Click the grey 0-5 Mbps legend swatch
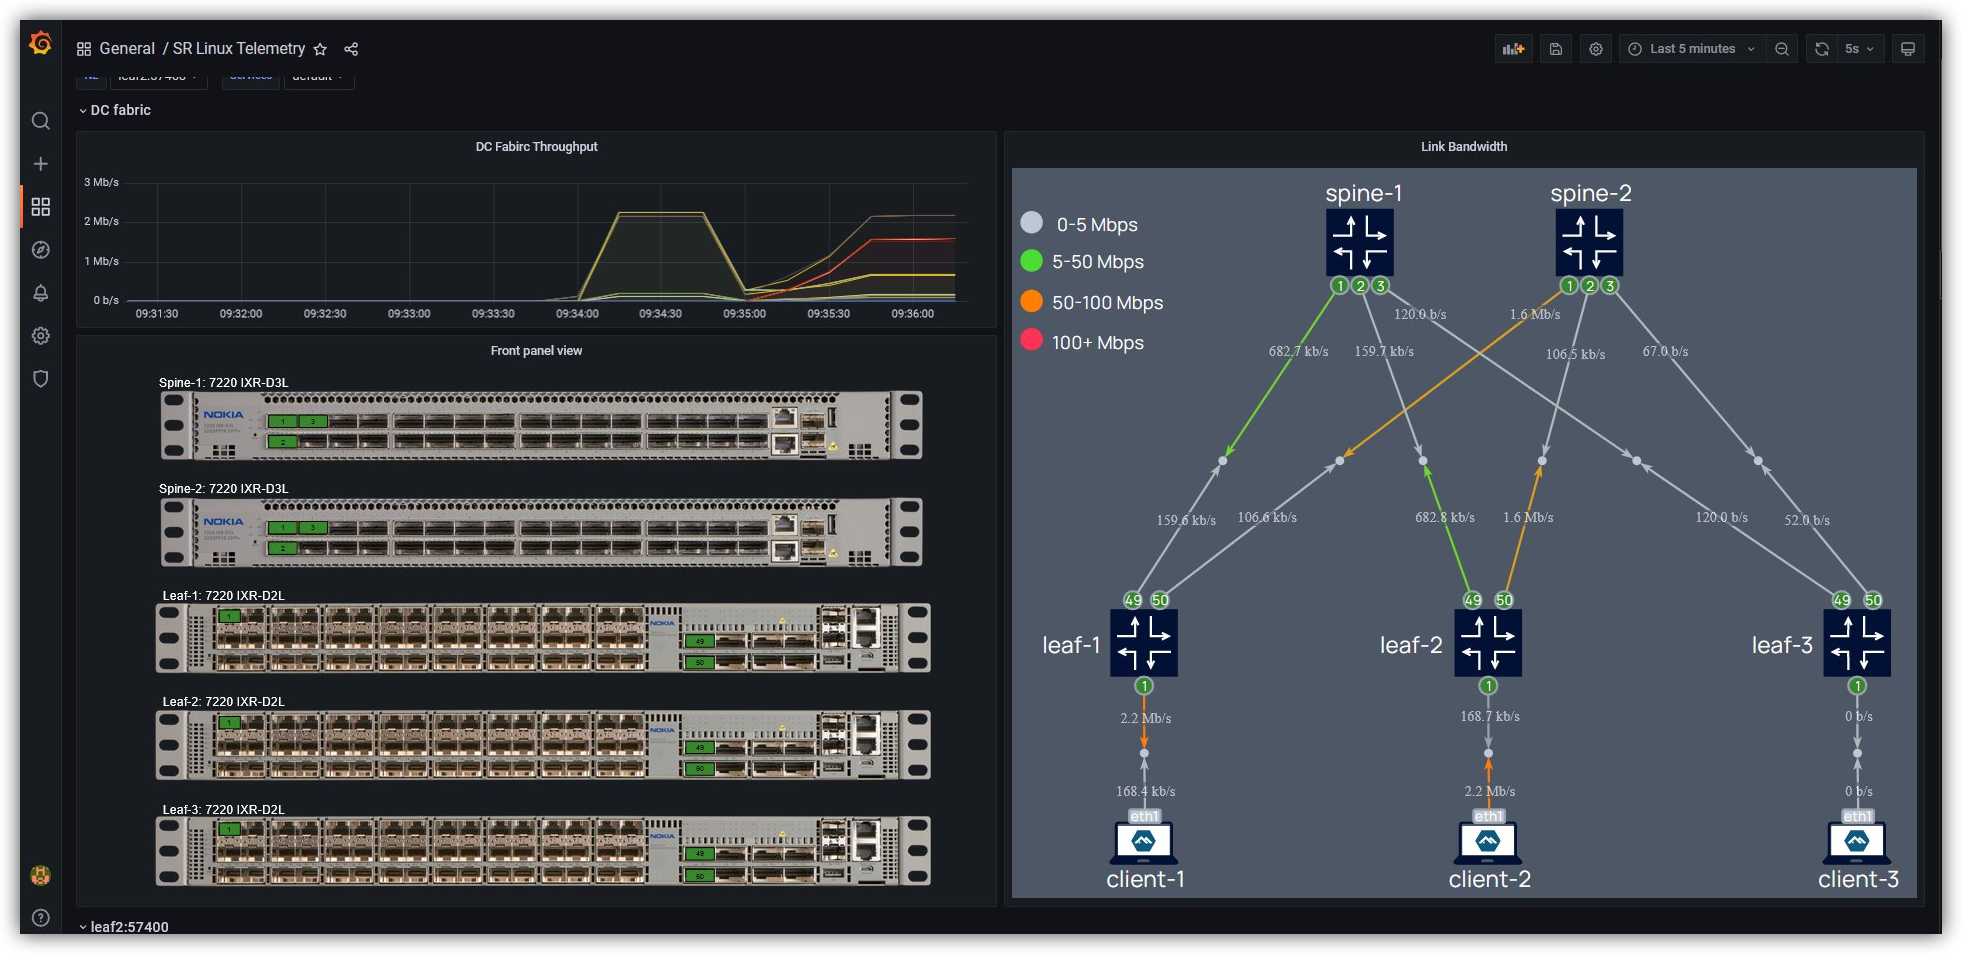The height and width of the screenshot is (954, 1962). [x=1032, y=223]
